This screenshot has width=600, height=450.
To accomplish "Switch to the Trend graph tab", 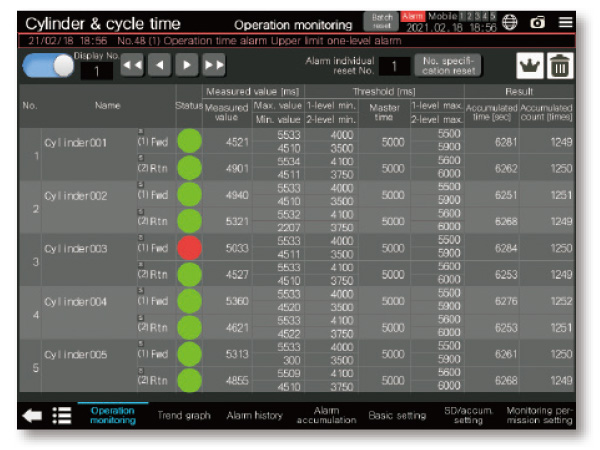I will point(184,415).
